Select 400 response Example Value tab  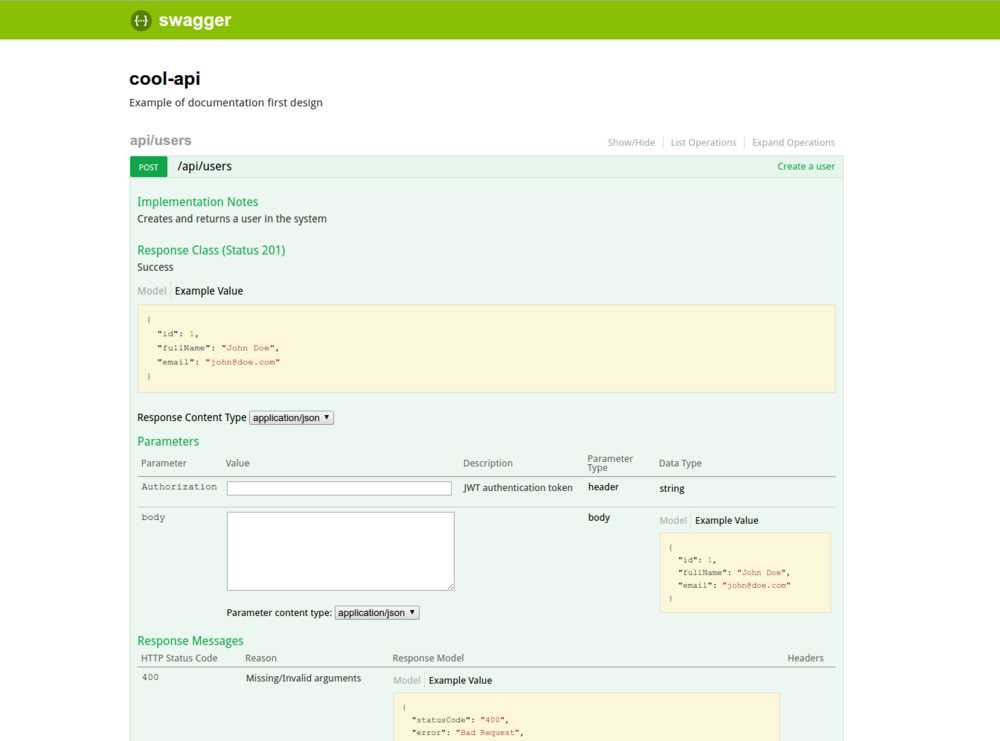click(460, 680)
